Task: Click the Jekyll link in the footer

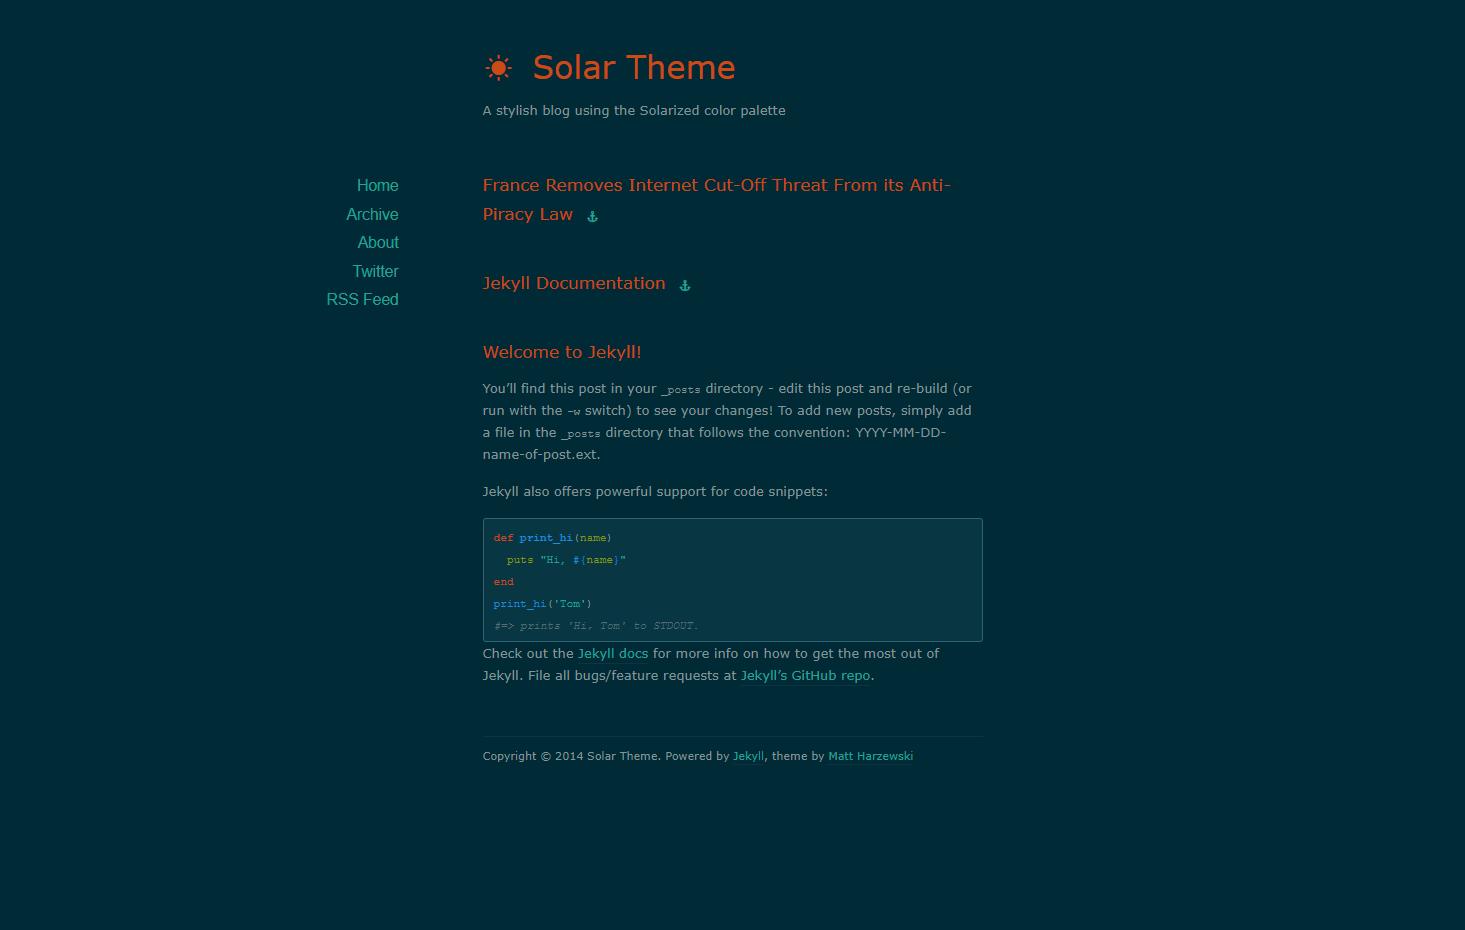Action: click(748, 756)
